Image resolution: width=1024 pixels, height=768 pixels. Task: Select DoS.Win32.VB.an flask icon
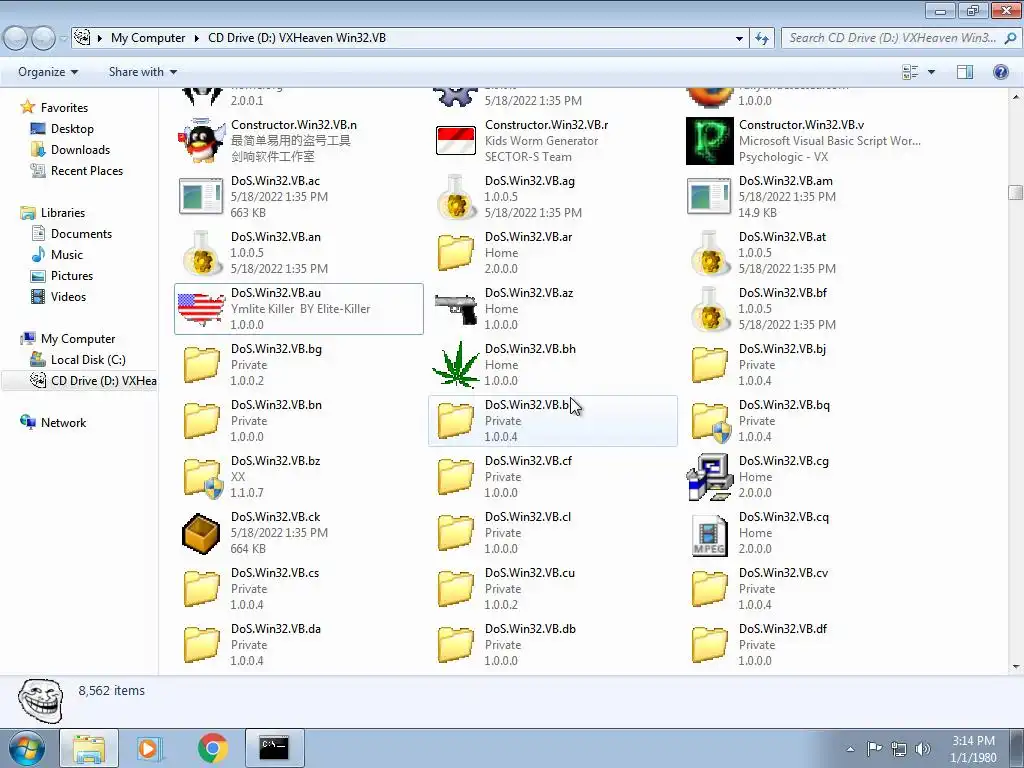click(x=201, y=253)
